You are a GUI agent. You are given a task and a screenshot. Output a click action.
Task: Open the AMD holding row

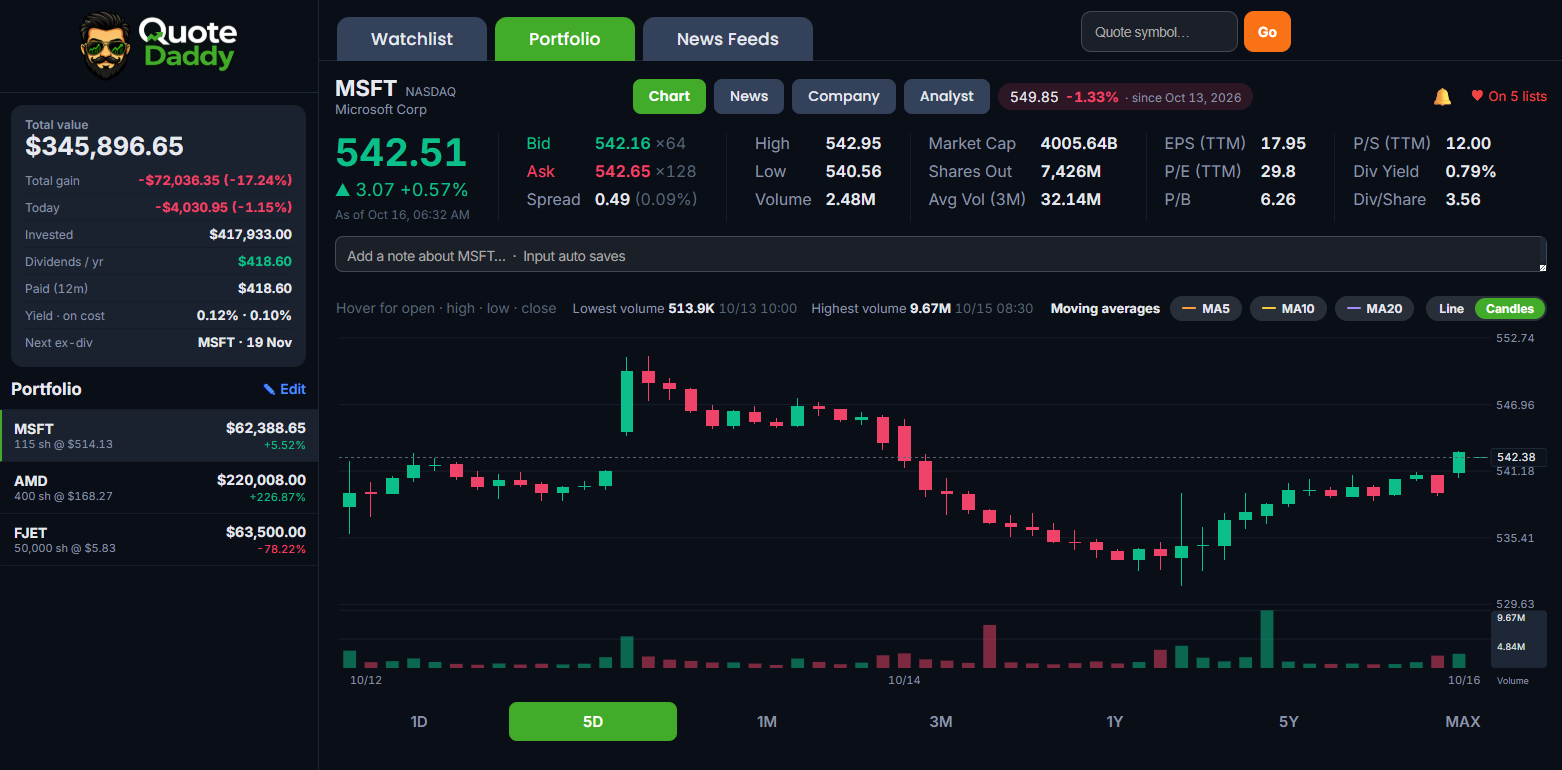click(x=160, y=488)
